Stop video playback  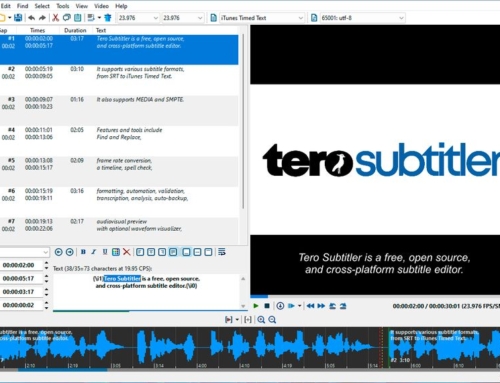point(267,306)
